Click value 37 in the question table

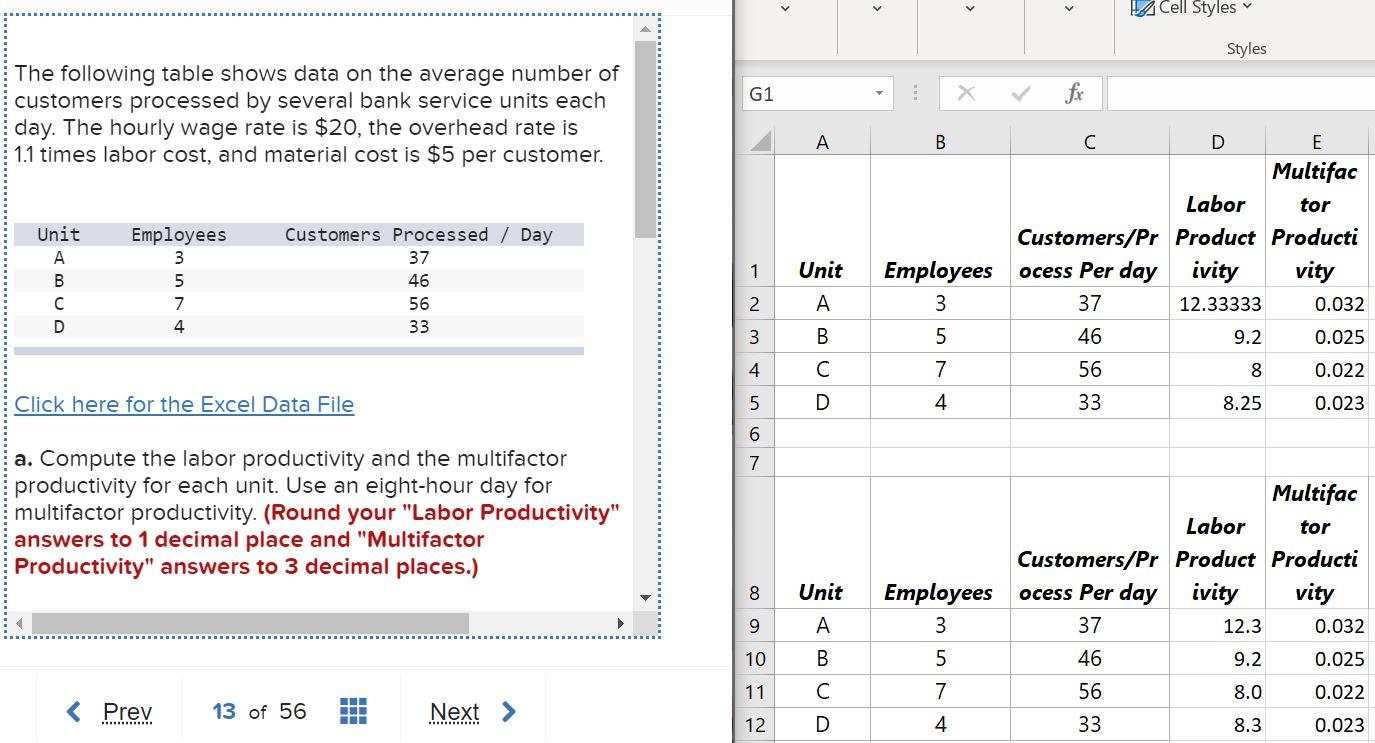[418, 258]
